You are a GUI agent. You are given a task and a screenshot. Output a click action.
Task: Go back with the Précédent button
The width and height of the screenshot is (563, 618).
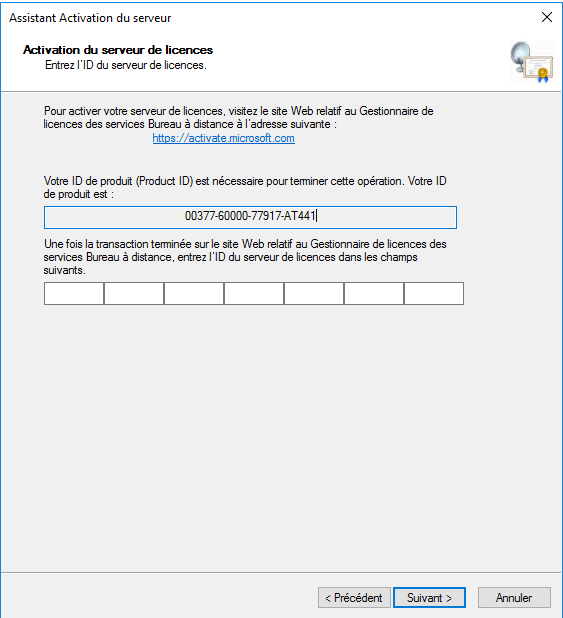click(354, 598)
